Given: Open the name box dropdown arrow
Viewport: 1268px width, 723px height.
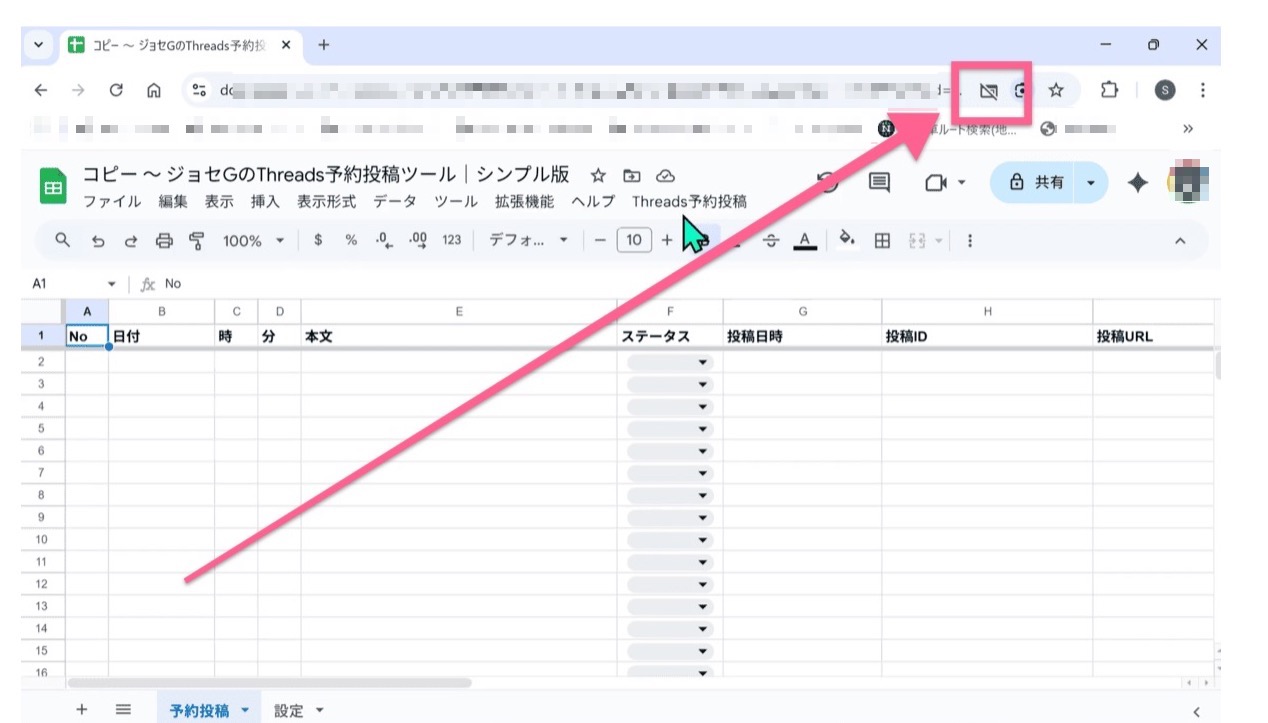Looking at the screenshot, I should (x=111, y=284).
